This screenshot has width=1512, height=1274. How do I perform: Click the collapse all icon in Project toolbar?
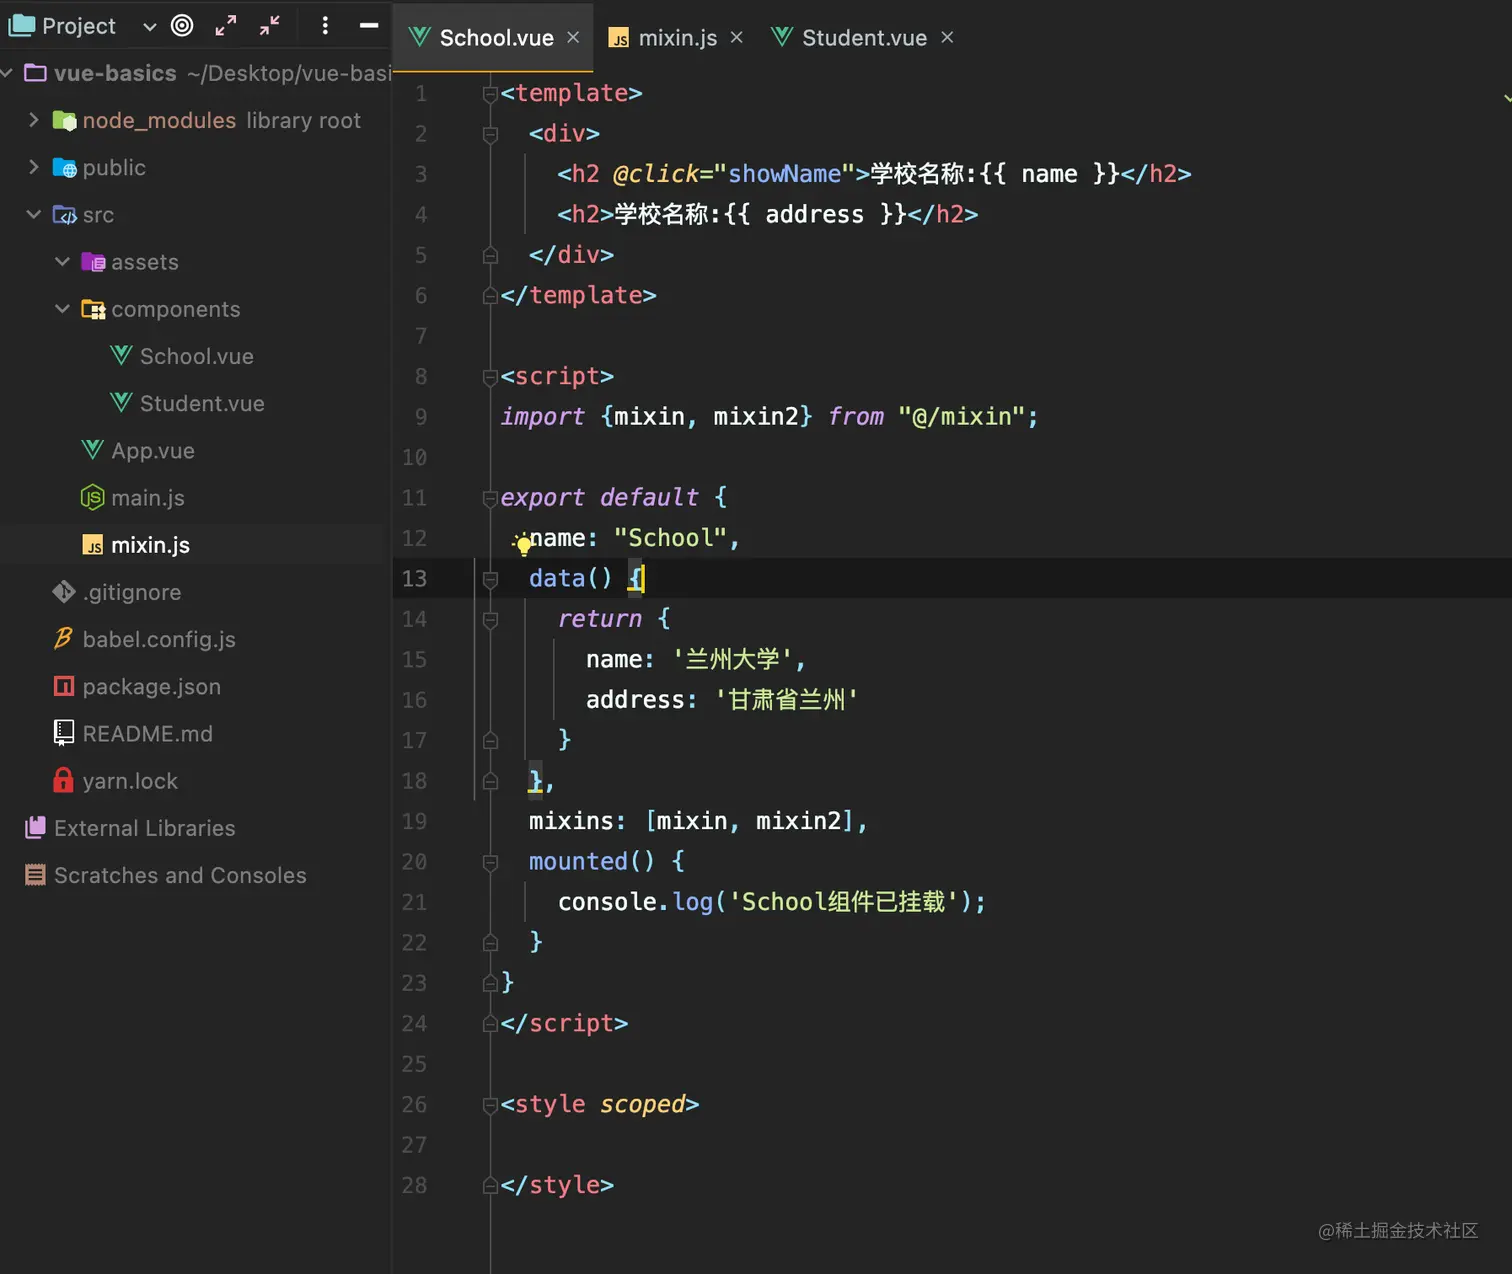(269, 26)
